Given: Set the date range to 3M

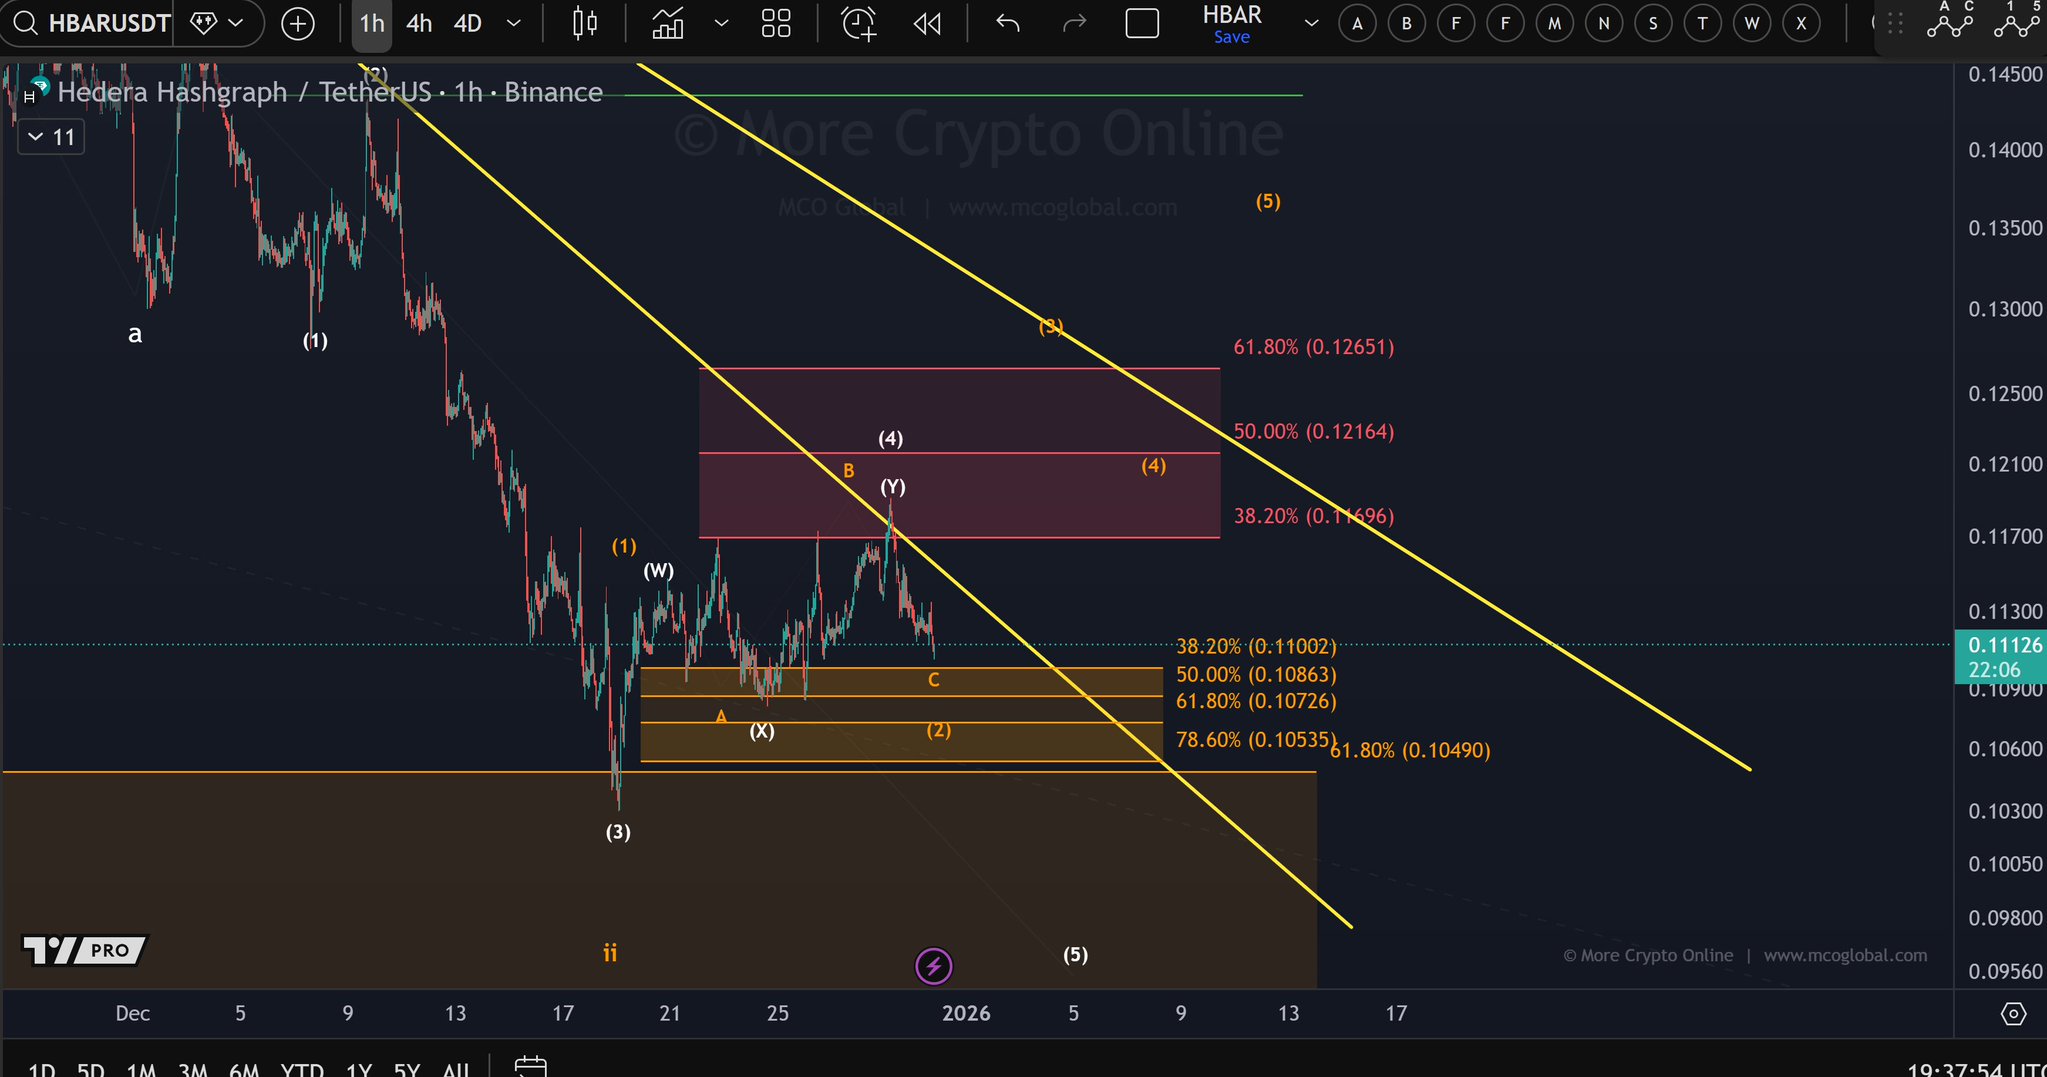Looking at the screenshot, I should point(193,1070).
